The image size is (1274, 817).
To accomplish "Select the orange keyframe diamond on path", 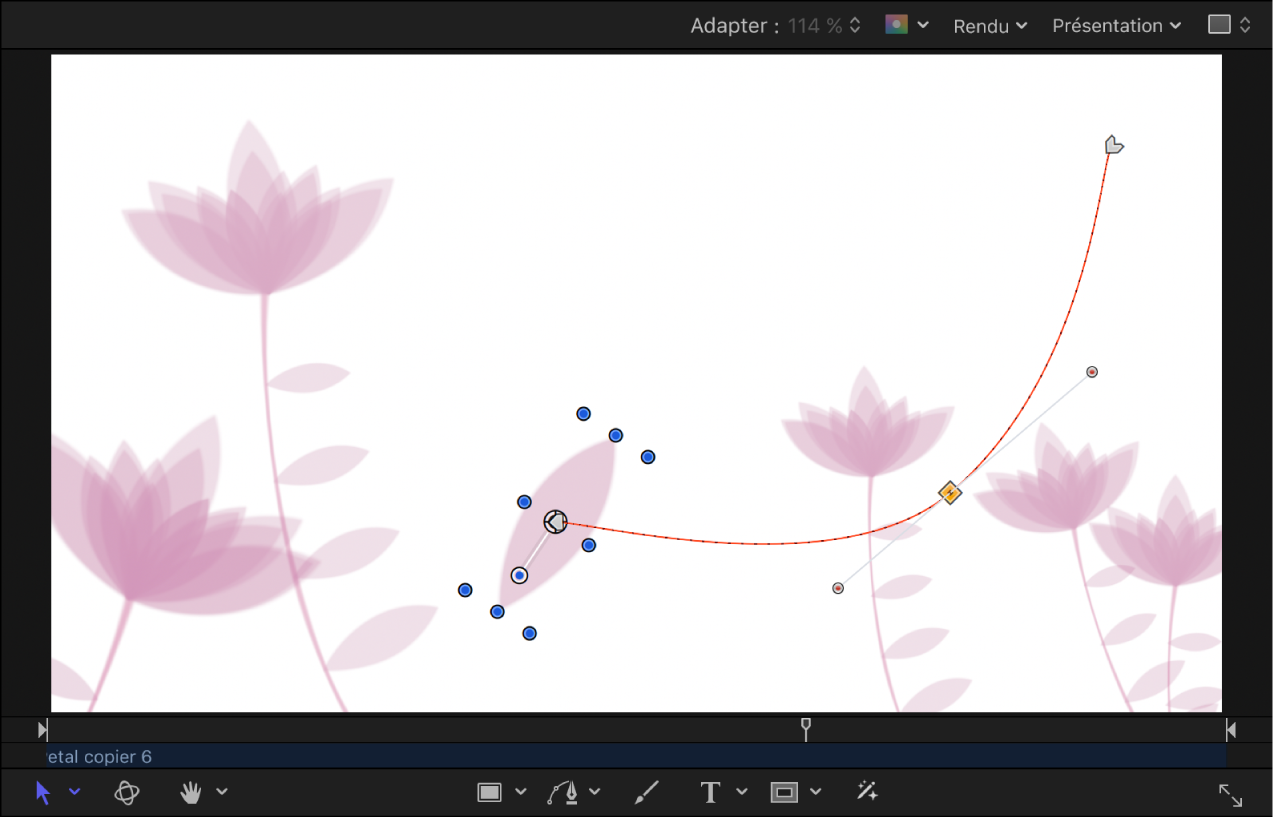I will tap(949, 492).
